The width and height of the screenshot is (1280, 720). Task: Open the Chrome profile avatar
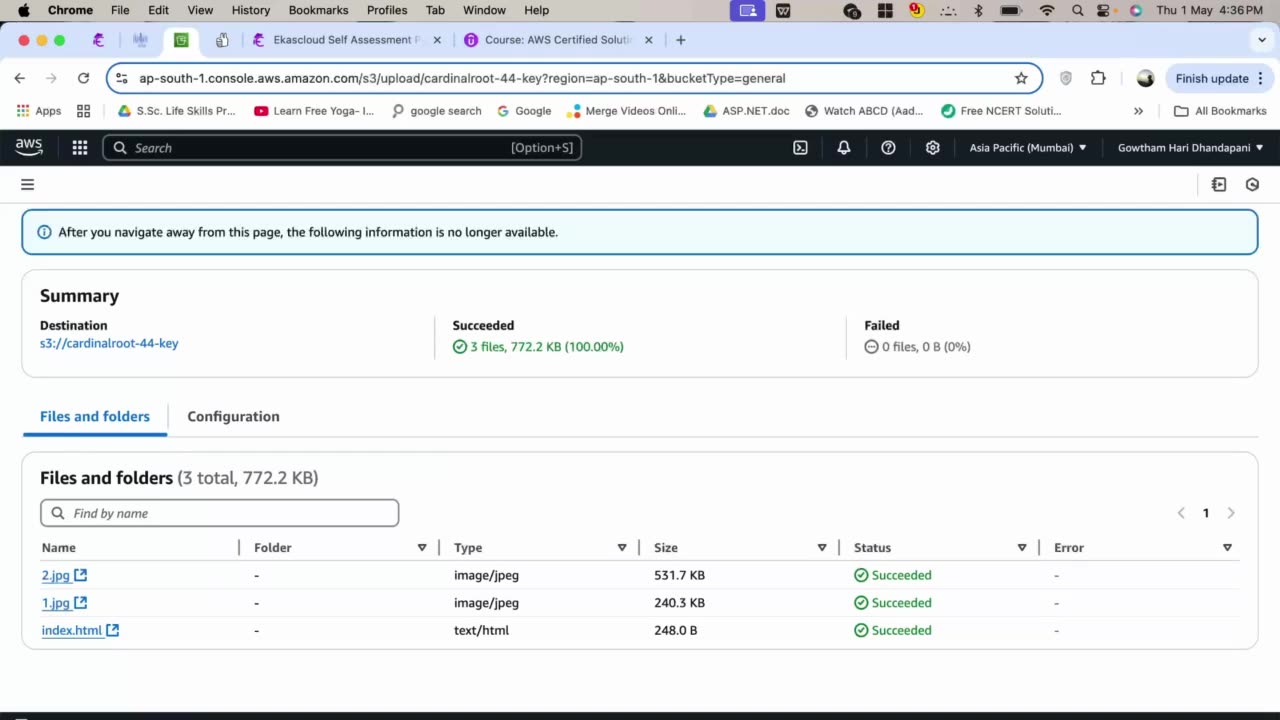point(1145,78)
